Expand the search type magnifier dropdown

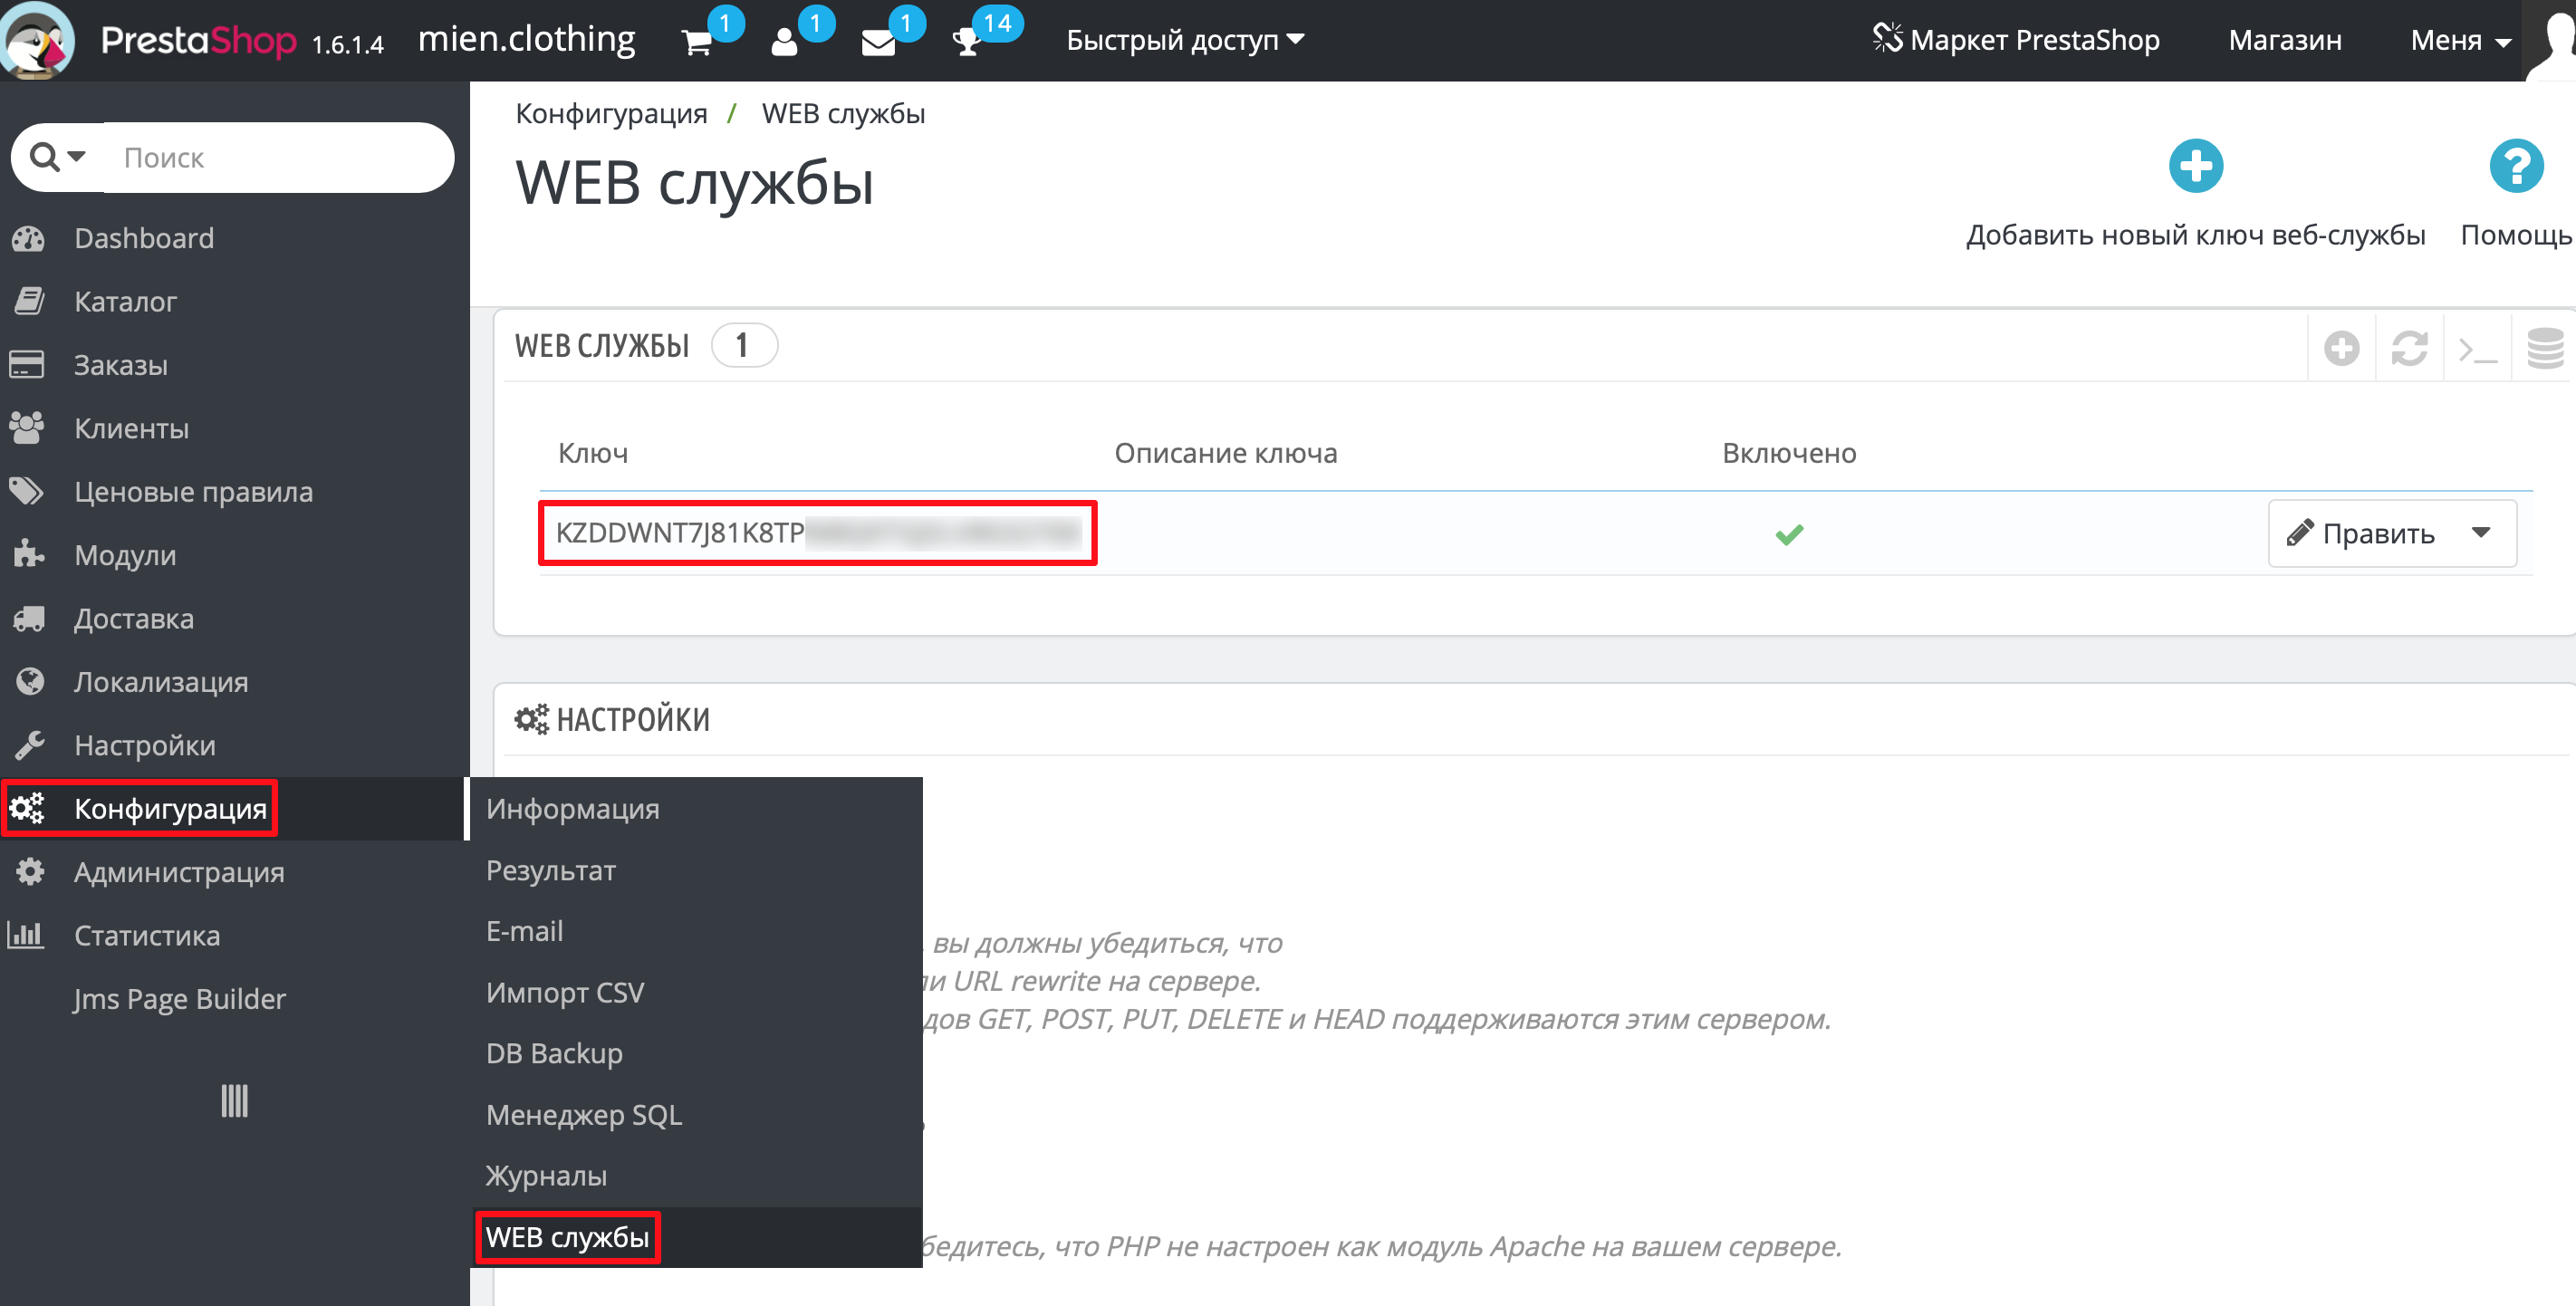pos(57,157)
